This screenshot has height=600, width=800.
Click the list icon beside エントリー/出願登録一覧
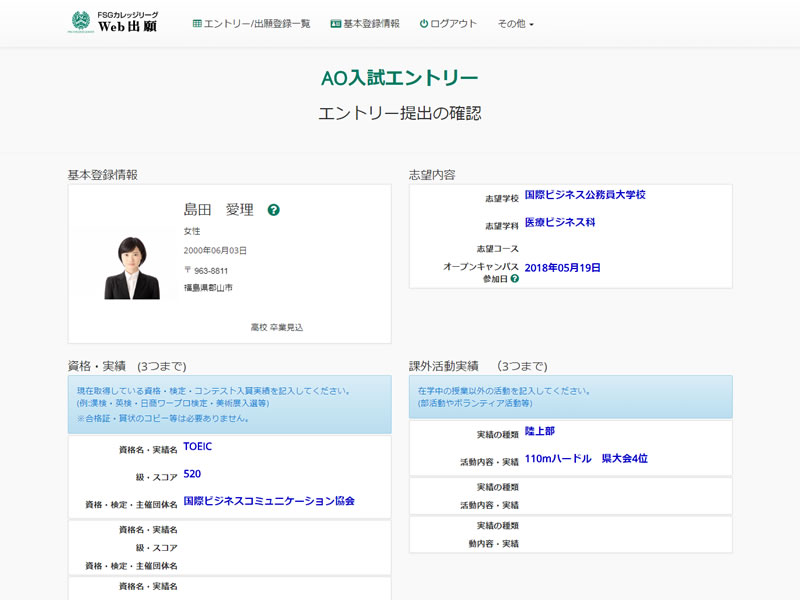click(197, 23)
